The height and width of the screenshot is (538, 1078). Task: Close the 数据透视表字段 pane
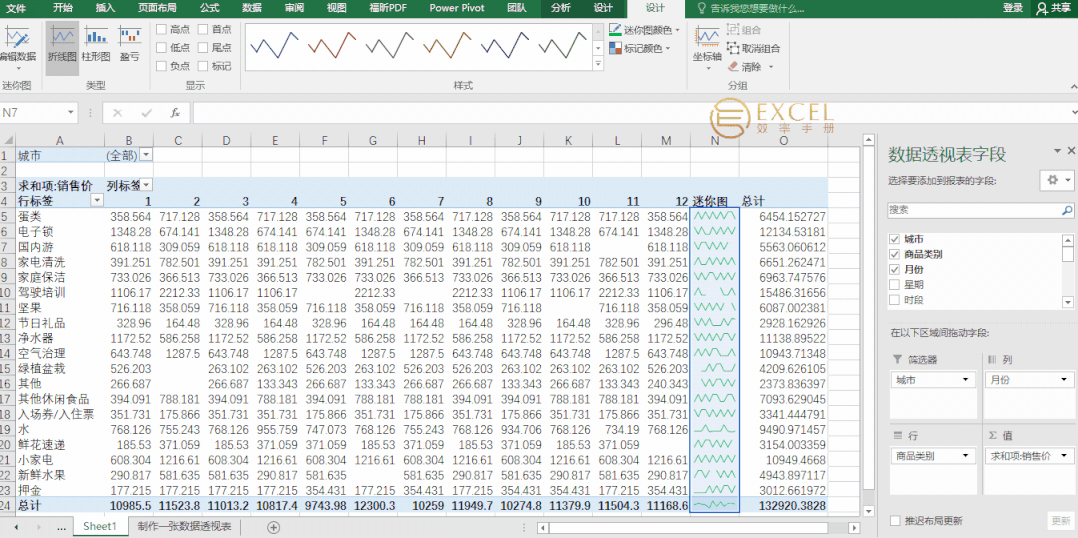pos(1070,151)
